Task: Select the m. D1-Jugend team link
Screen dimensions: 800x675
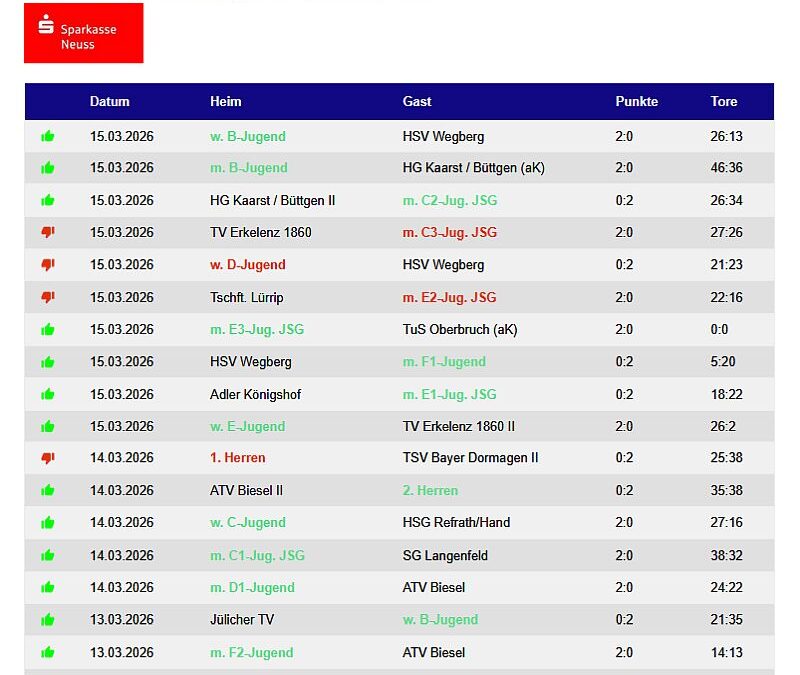Action: click(252, 587)
